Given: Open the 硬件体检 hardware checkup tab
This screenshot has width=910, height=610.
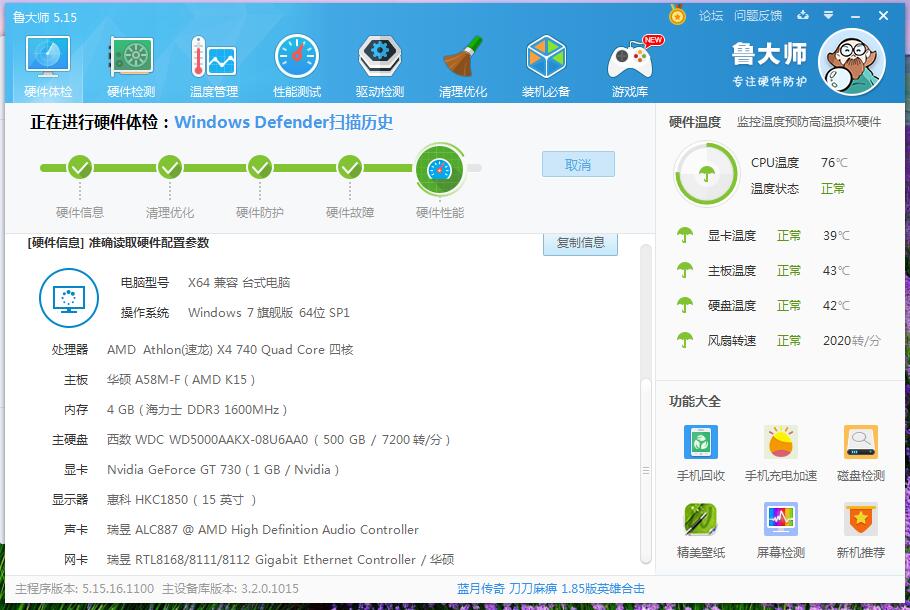Looking at the screenshot, I should click(48, 67).
